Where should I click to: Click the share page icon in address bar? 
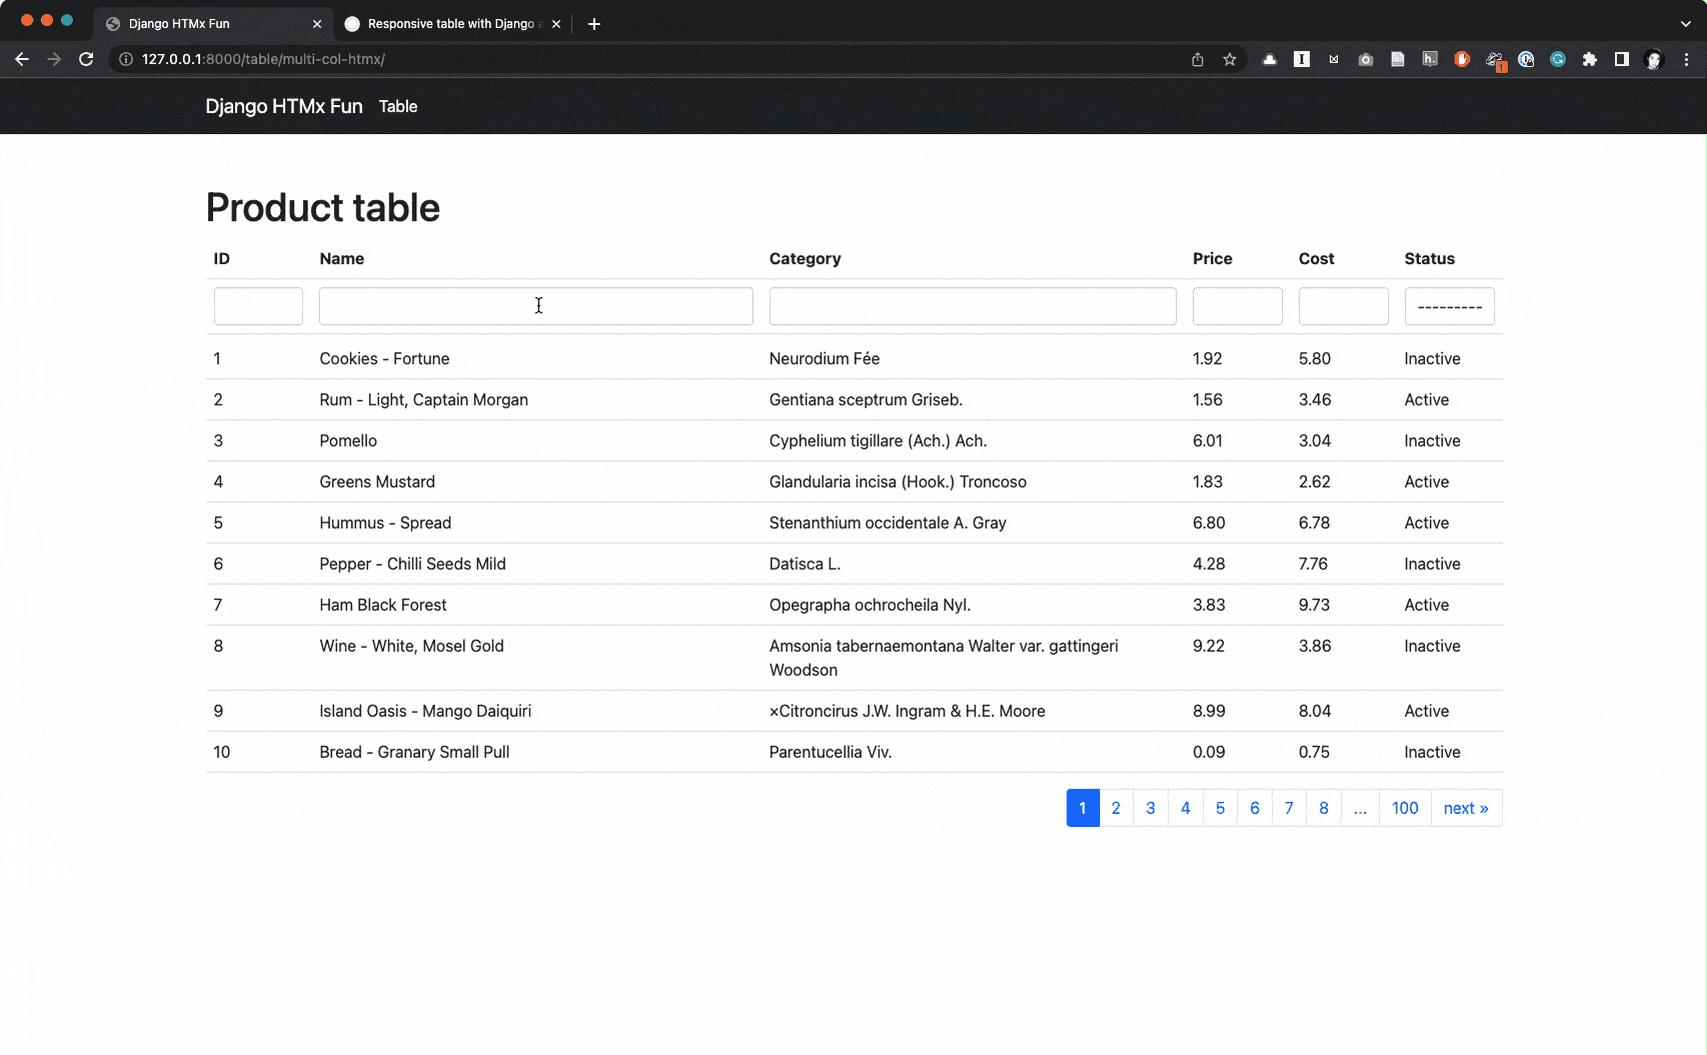(x=1197, y=59)
